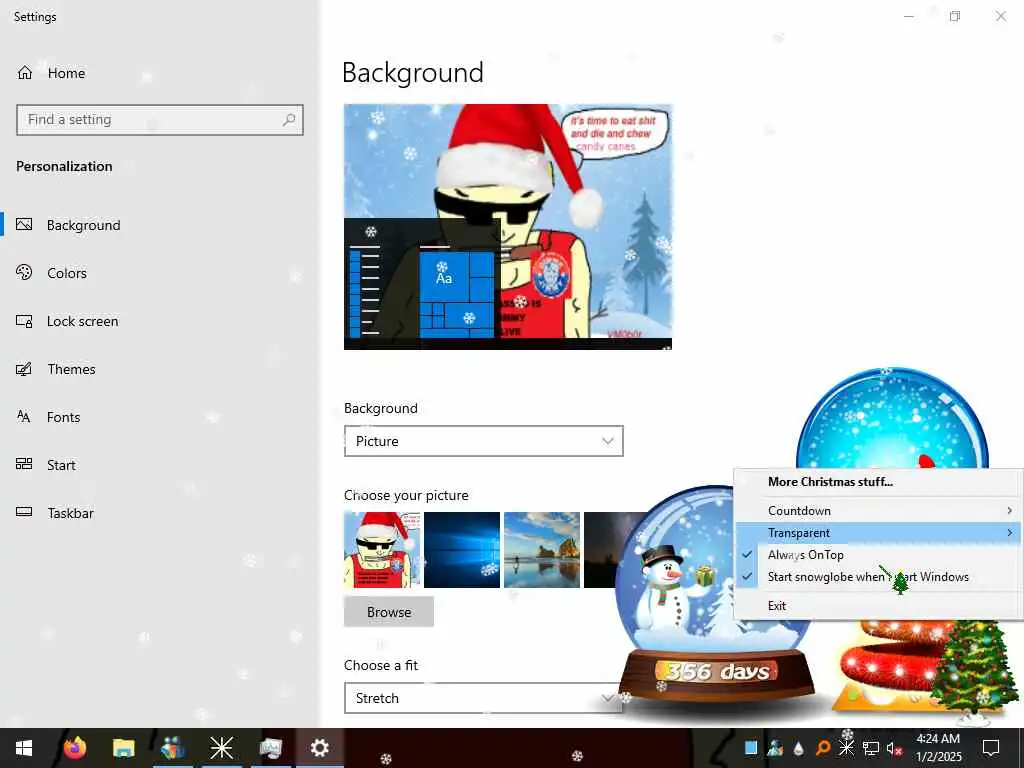Click the 356 days countdown on snowglobe
Screen dimensions: 1024x768
(717, 671)
